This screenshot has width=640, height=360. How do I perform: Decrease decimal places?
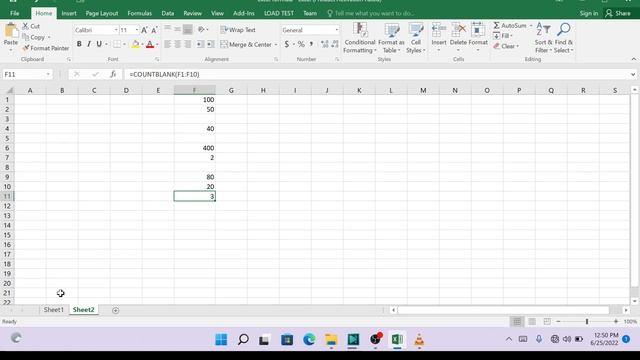click(335, 44)
